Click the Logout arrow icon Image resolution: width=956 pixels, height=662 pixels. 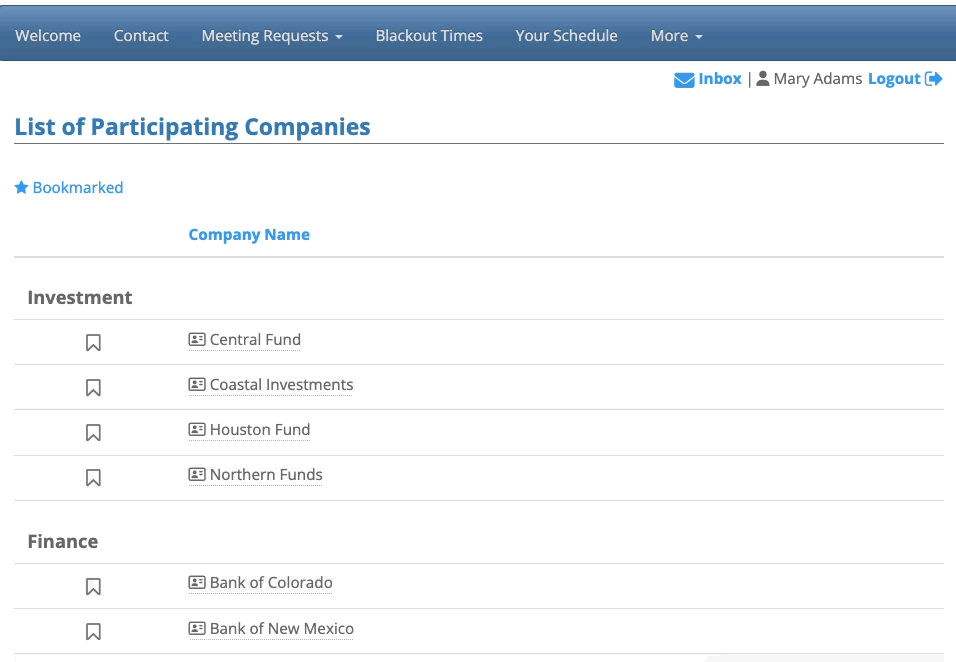pyautogui.click(x=934, y=79)
